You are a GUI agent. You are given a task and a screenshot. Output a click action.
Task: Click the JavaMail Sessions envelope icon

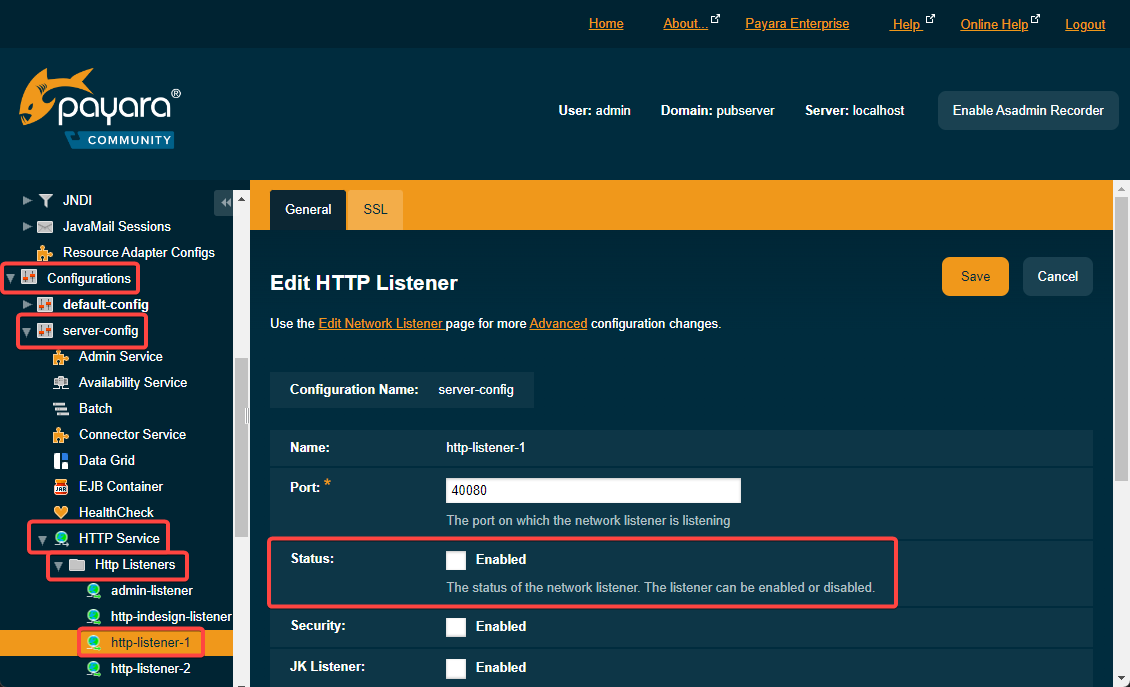coord(45,227)
